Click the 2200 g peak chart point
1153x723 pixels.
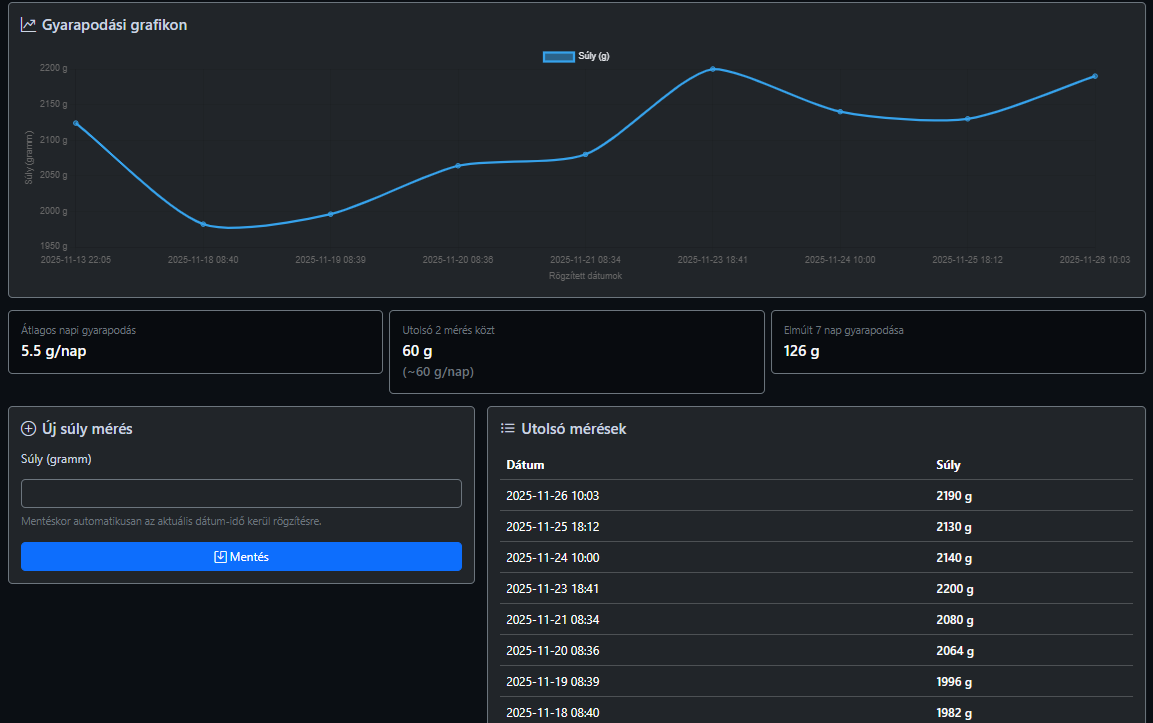713,69
